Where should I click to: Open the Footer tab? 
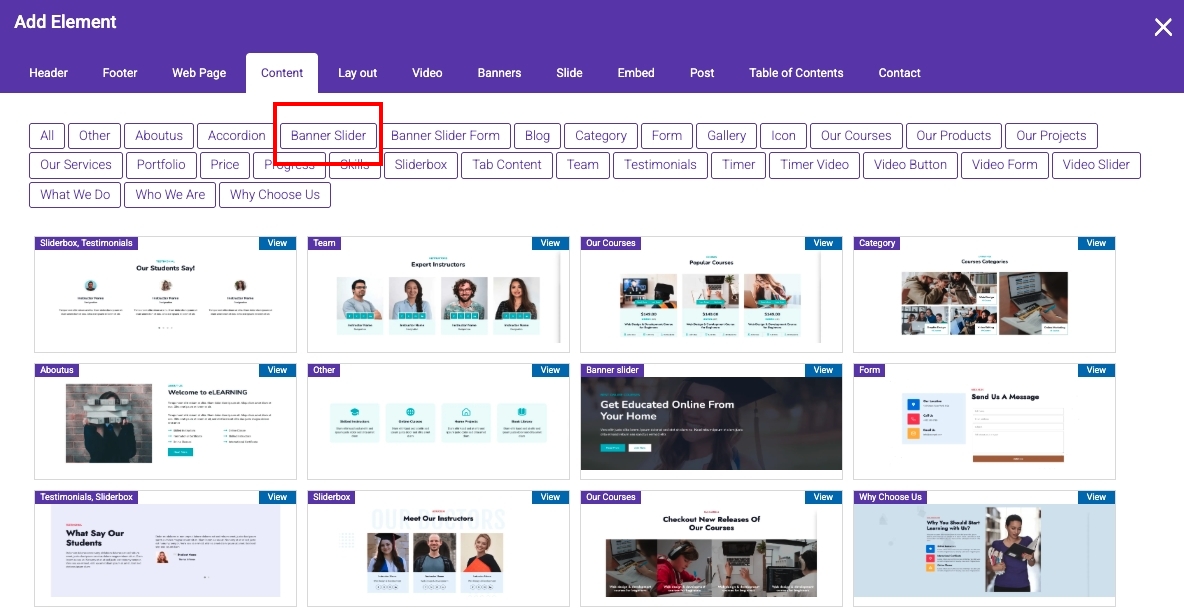point(120,73)
